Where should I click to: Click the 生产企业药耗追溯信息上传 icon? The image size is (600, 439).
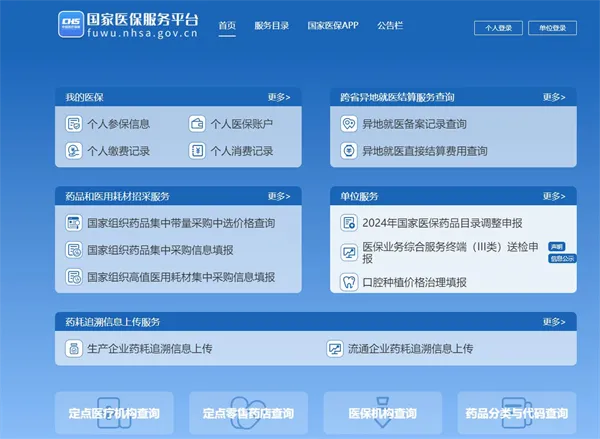tap(73, 349)
